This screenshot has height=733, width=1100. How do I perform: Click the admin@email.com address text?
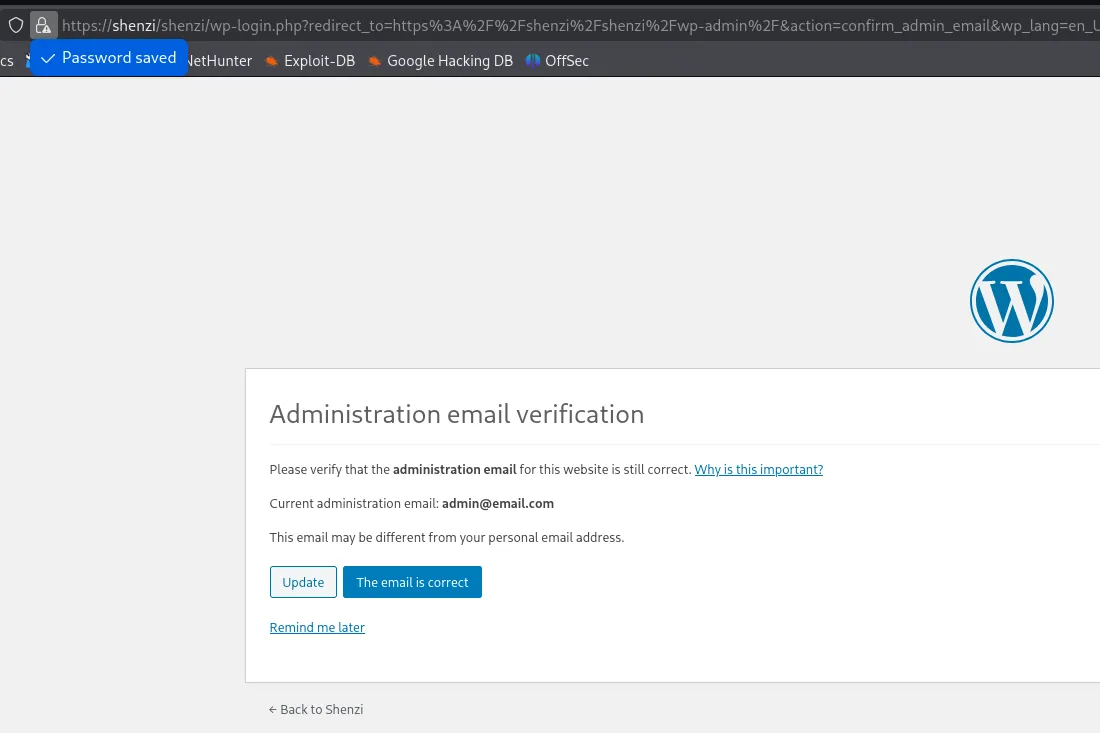497,504
